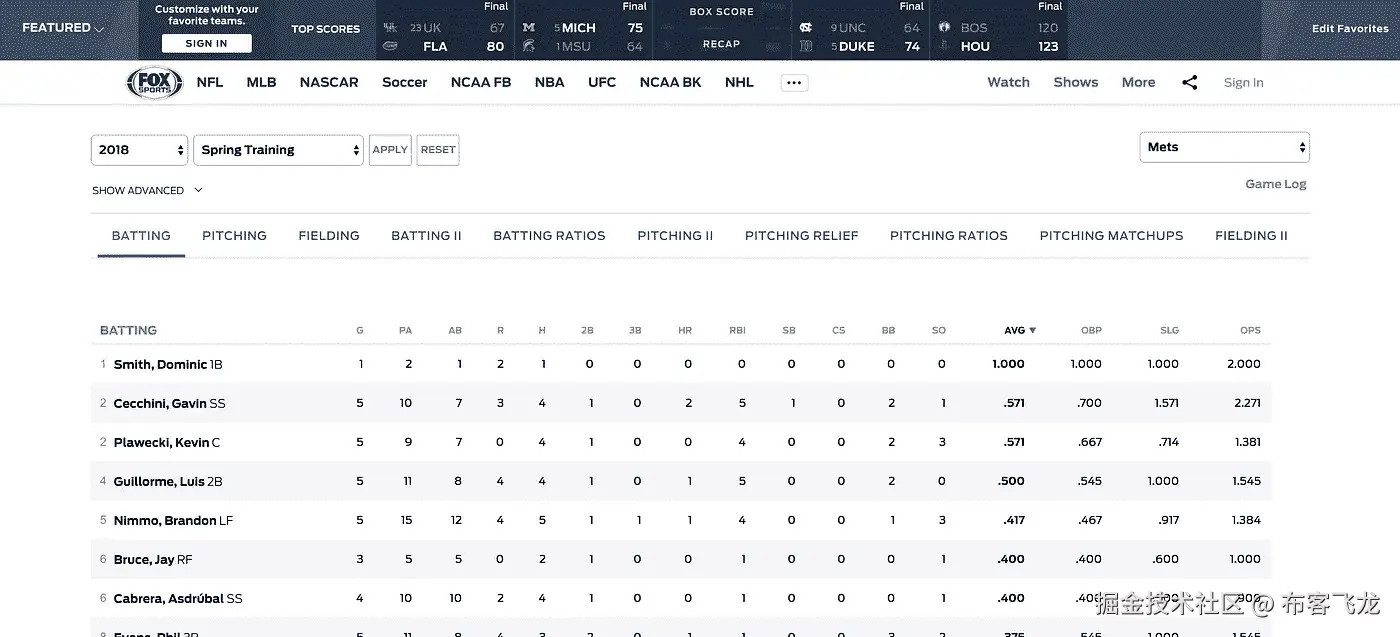Switch to the Pitching tab
The height and width of the screenshot is (637, 1400).
234,236
